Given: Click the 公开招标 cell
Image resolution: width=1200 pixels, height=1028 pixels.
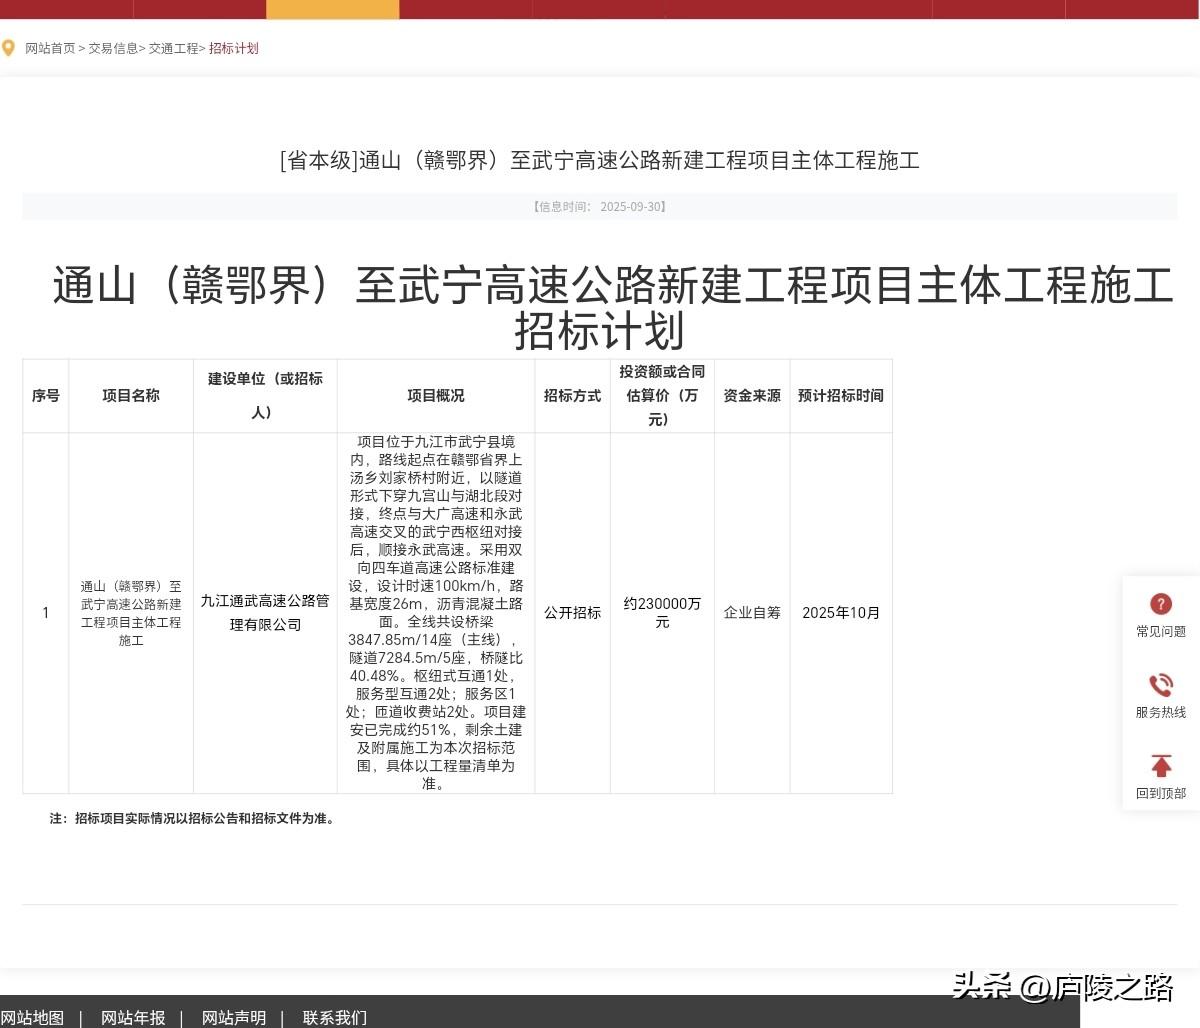Looking at the screenshot, I should (573, 613).
